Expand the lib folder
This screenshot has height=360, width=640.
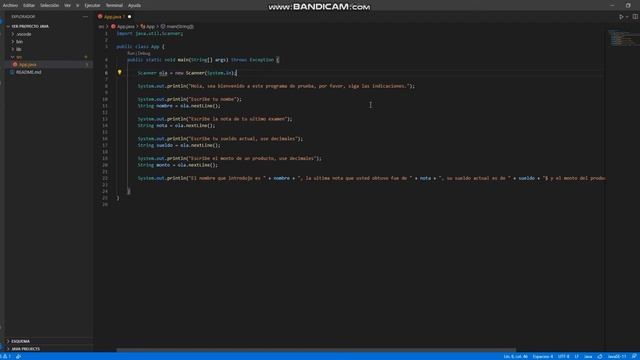coord(18,49)
